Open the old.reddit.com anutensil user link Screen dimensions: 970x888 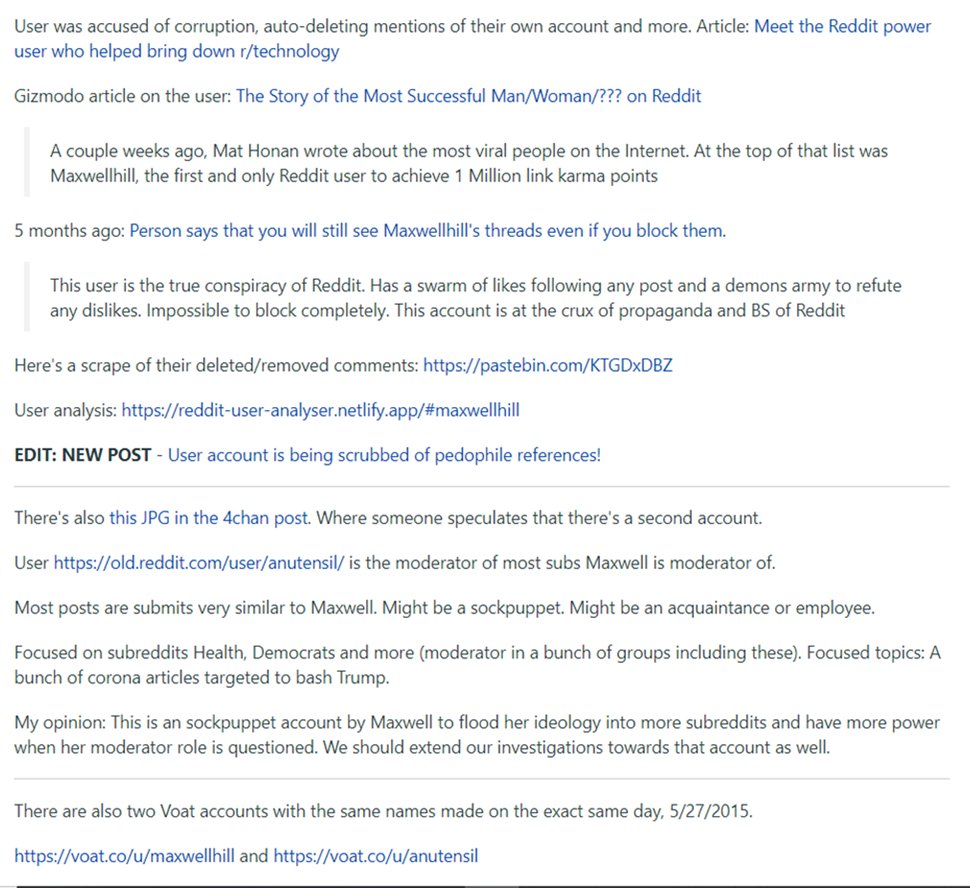click(199, 562)
